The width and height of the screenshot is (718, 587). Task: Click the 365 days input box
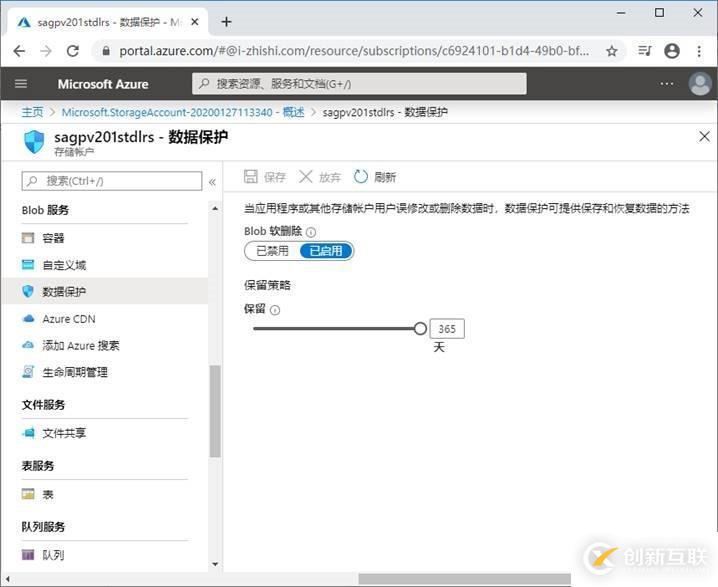(447, 329)
